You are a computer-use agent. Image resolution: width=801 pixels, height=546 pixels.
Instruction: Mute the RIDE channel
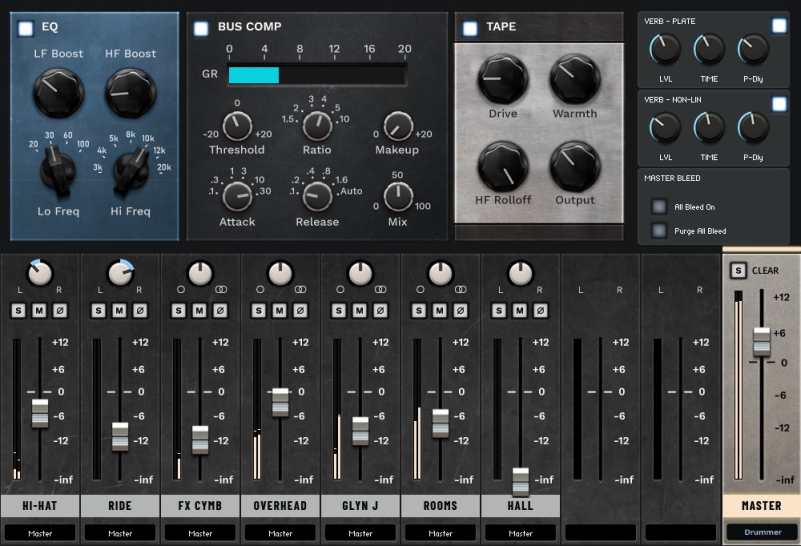tap(119, 310)
